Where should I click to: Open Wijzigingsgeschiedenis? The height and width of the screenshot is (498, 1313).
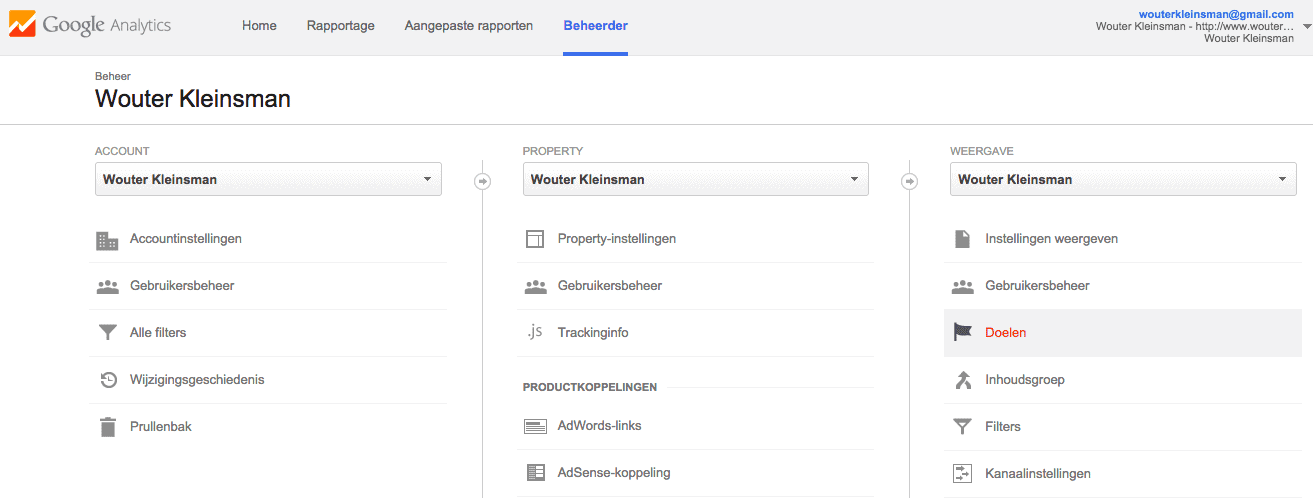pyautogui.click(x=197, y=380)
